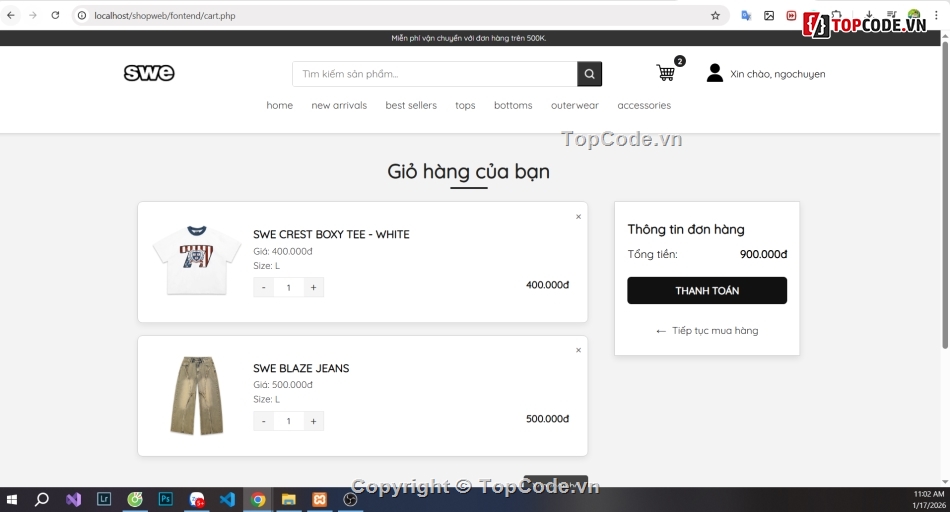Increase quantity of SWE Crest Boxy Tee

(x=313, y=288)
